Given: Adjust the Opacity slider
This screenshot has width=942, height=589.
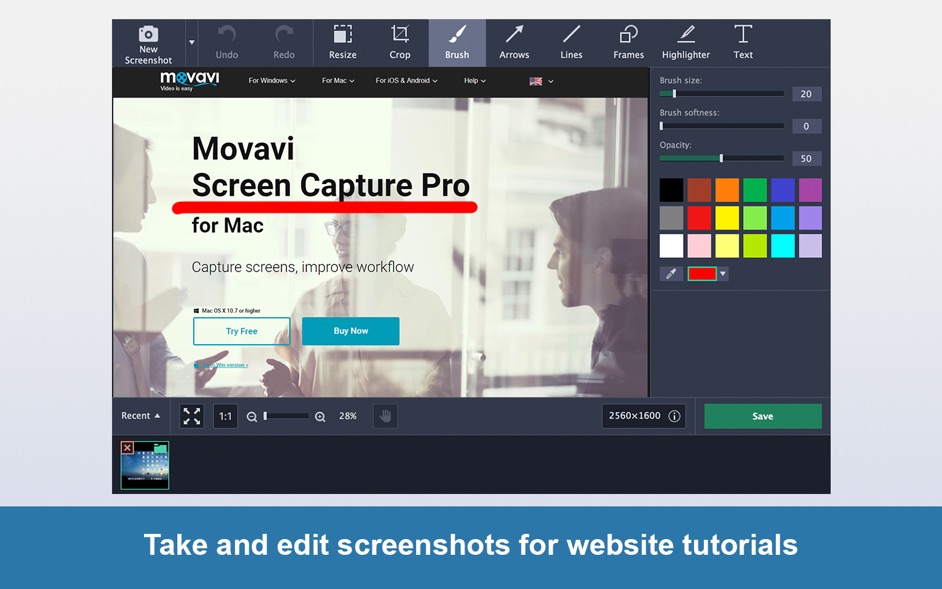Looking at the screenshot, I should point(722,159).
